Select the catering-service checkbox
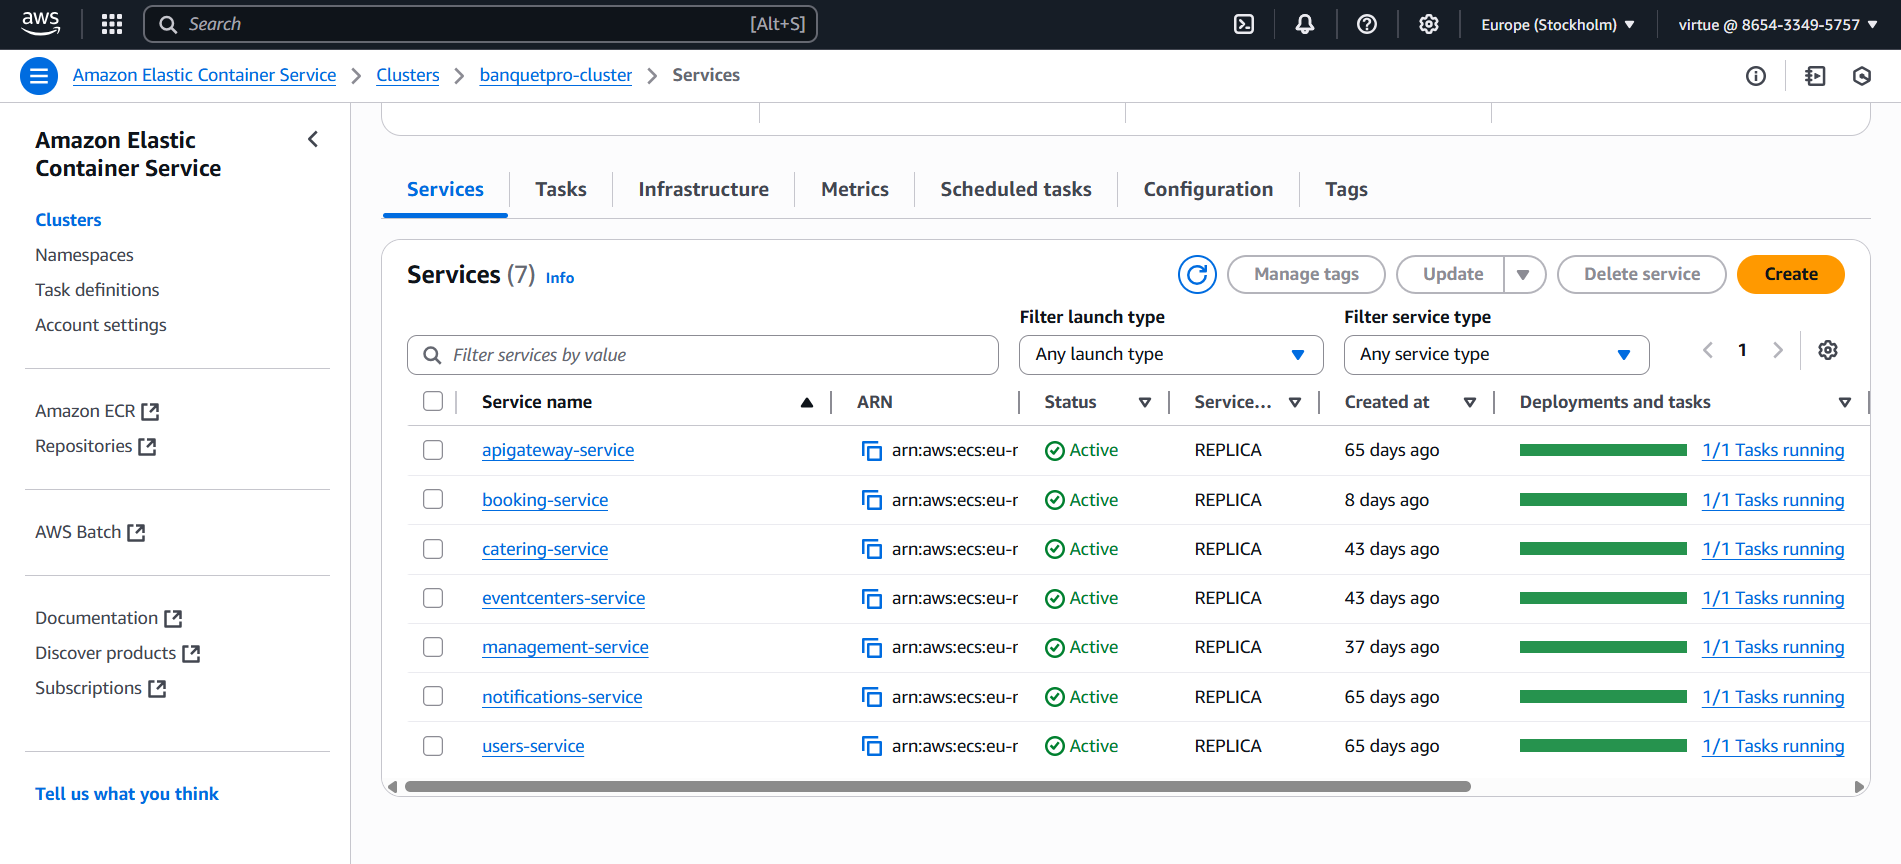Screen dimensions: 1901x864 click(x=433, y=549)
